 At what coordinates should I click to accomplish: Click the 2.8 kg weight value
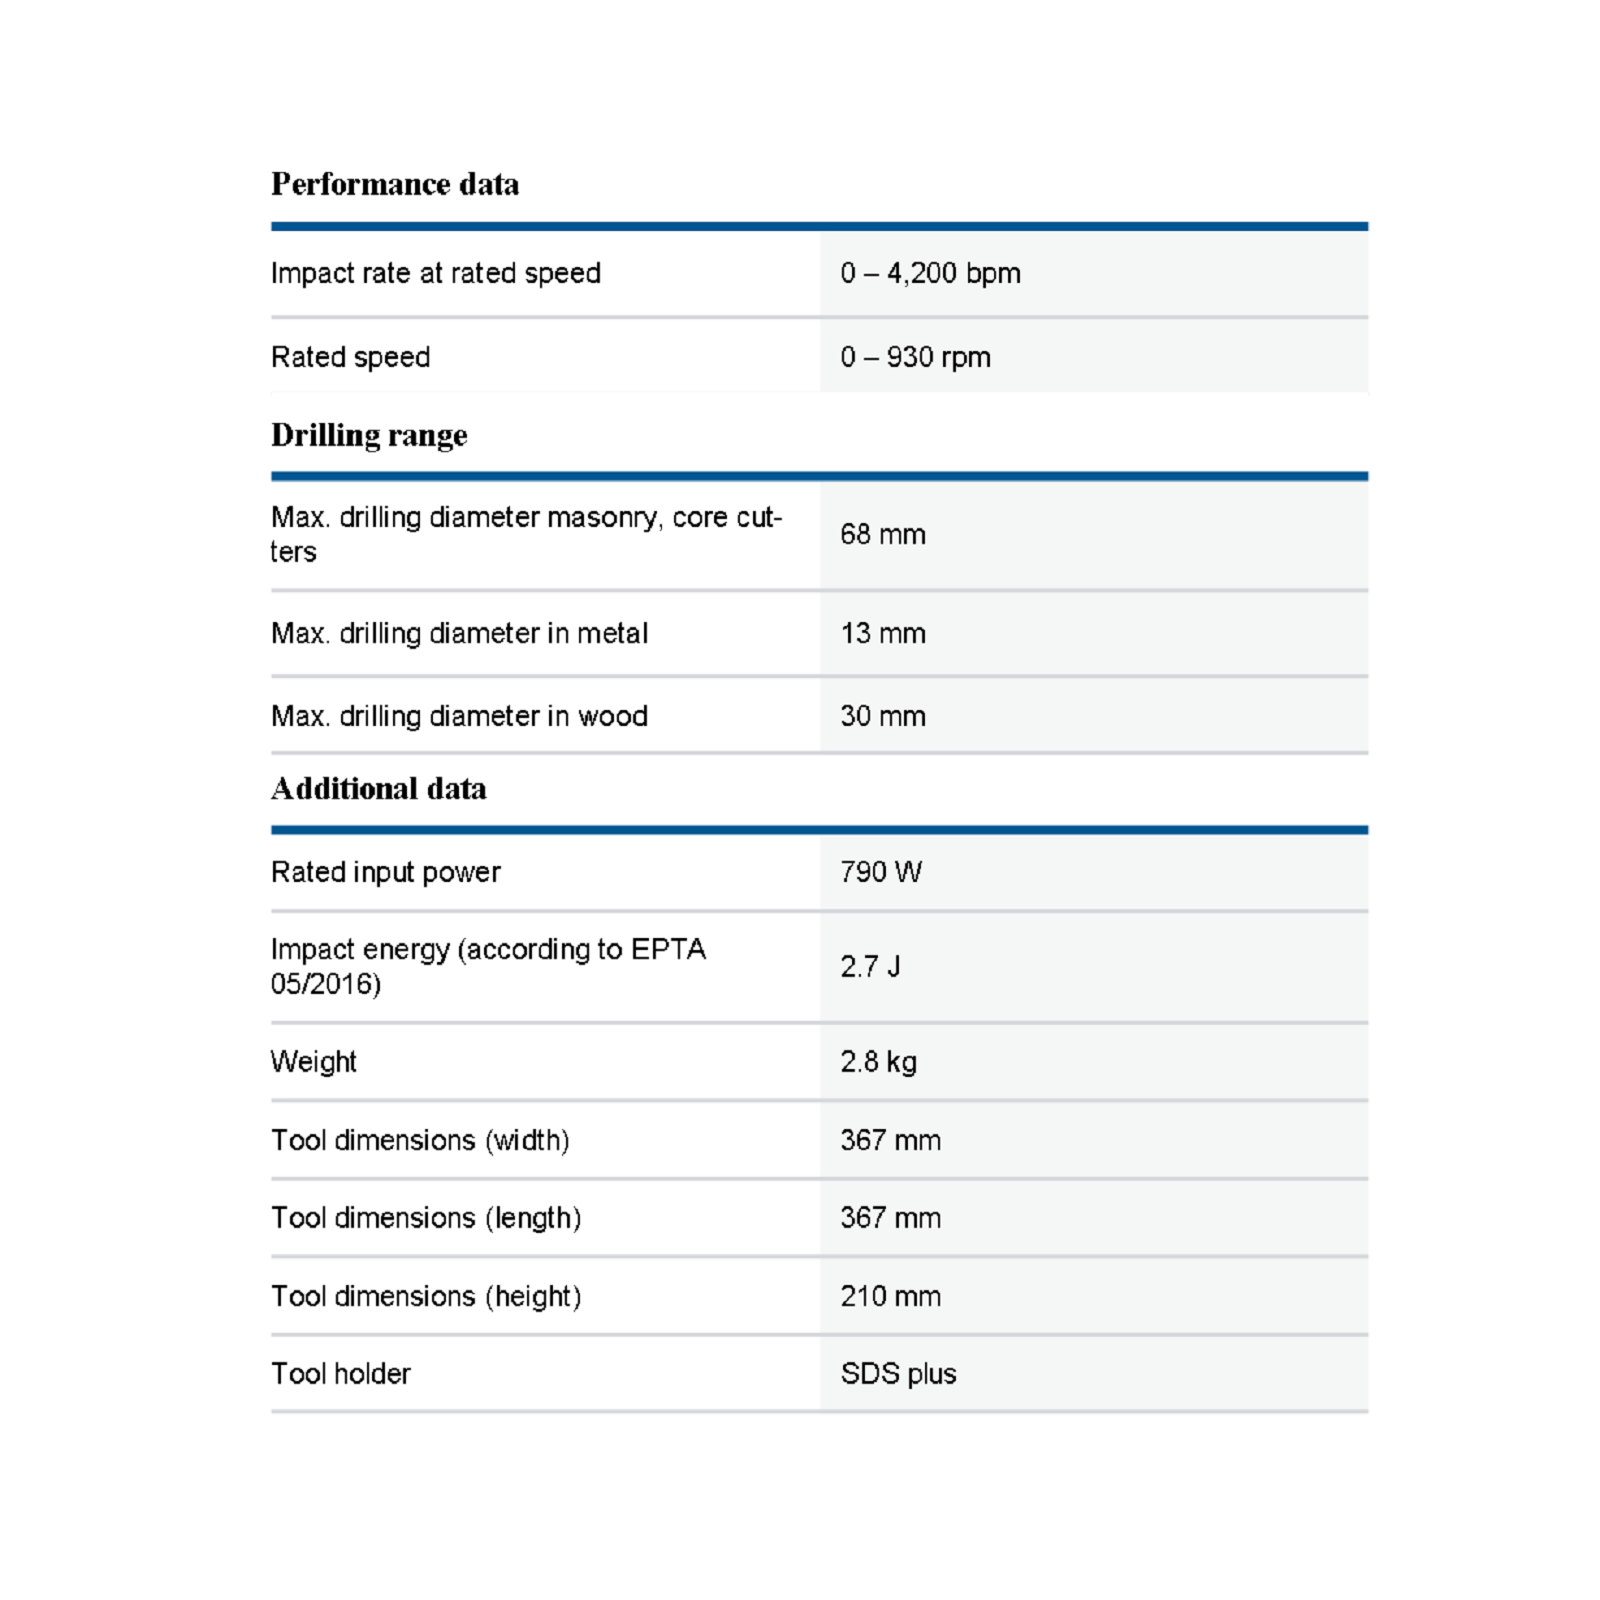coord(878,1061)
